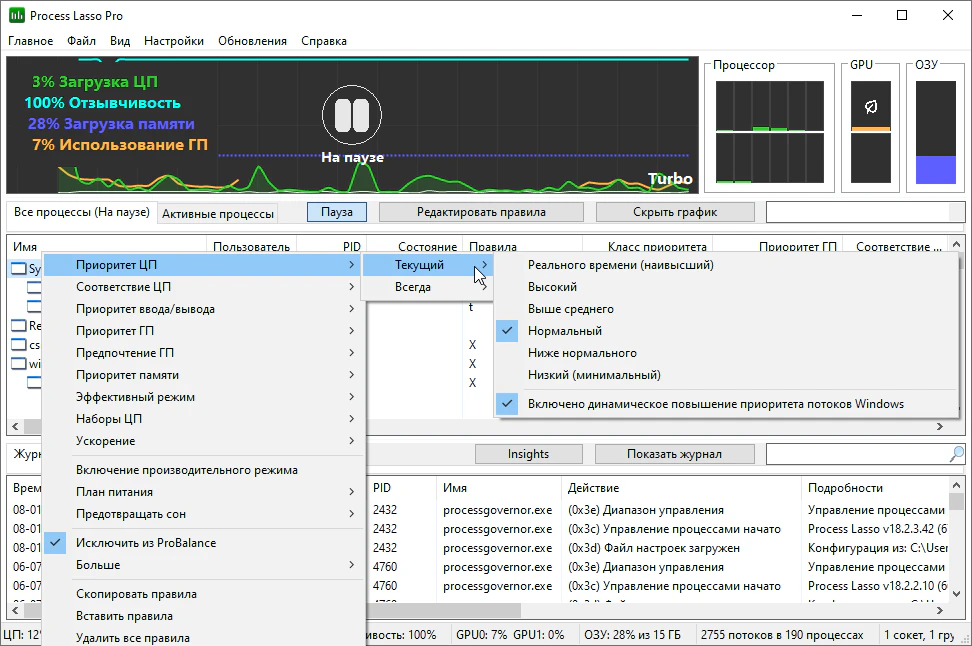Expand Предотвращать сон submenu
Screen dimensions: 972x646
pyautogui.click(x=203, y=514)
